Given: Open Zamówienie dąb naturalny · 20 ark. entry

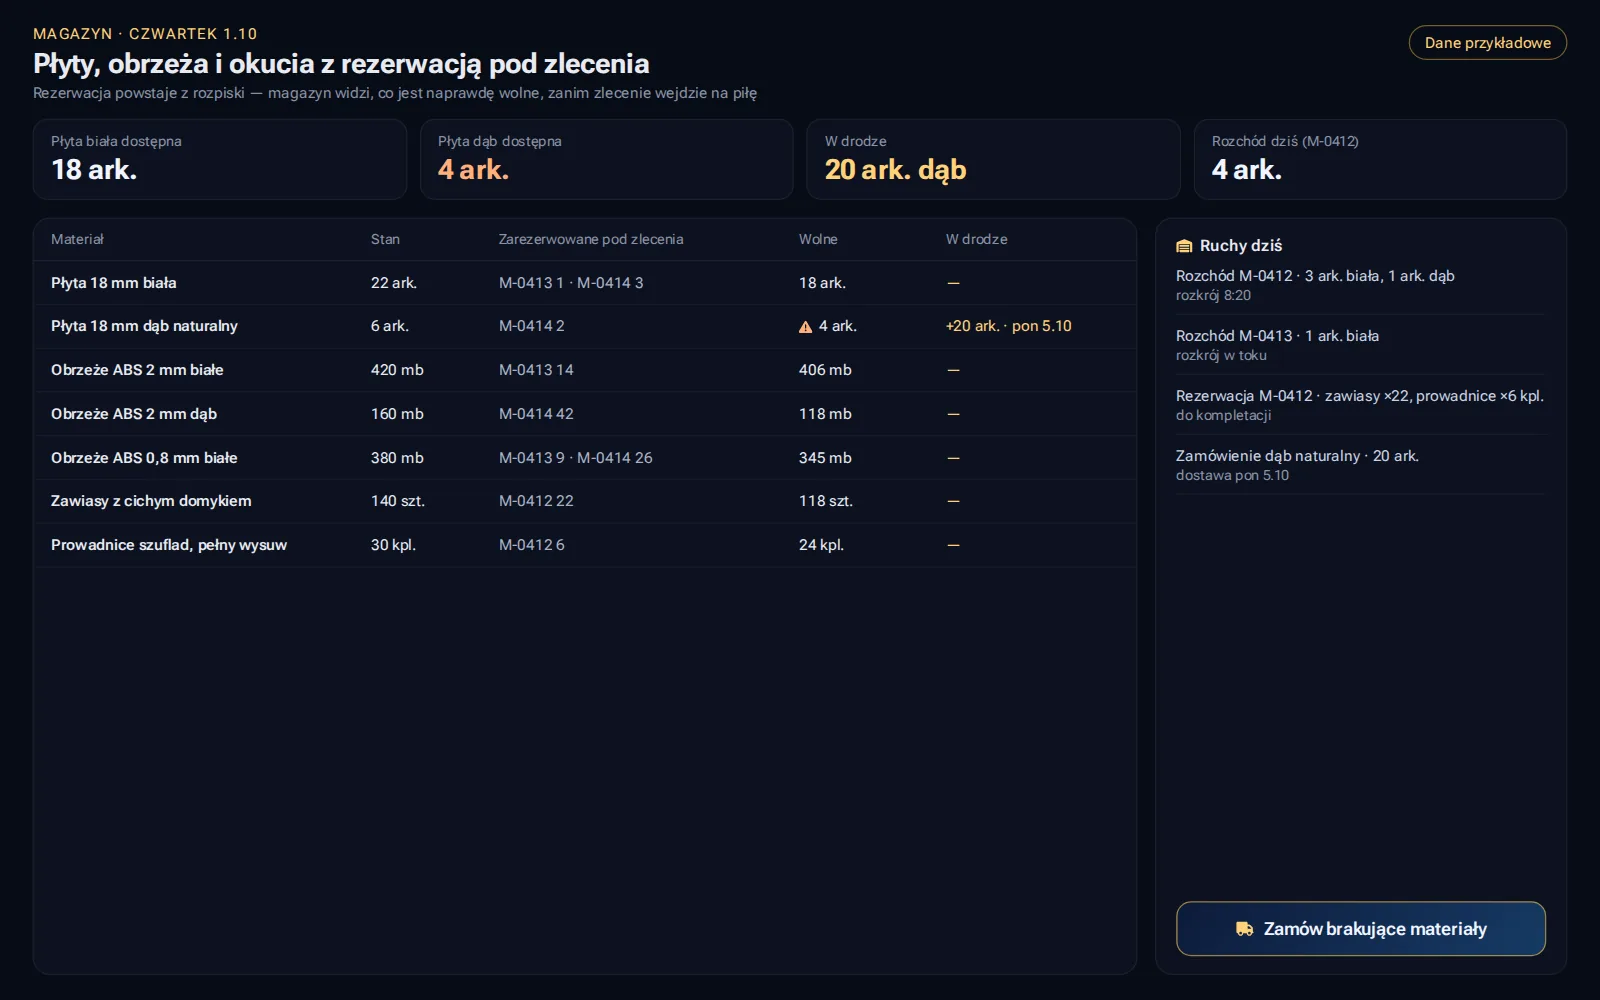Looking at the screenshot, I should tap(1360, 465).
